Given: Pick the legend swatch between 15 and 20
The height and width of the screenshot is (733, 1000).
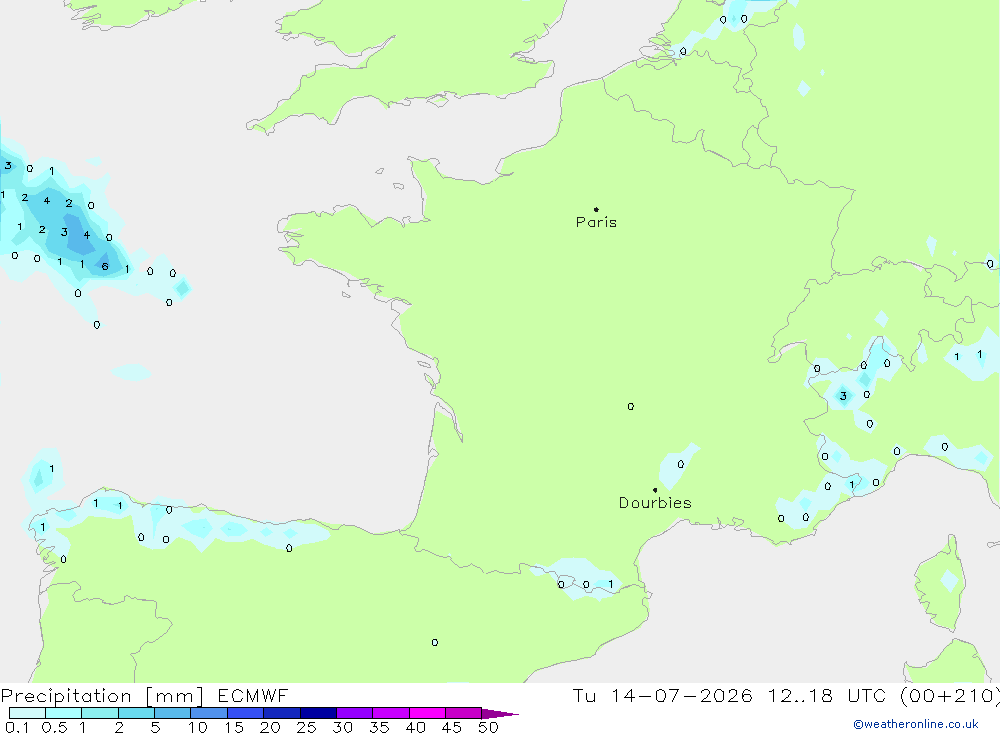Looking at the screenshot, I should pyautogui.click(x=246, y=713).
